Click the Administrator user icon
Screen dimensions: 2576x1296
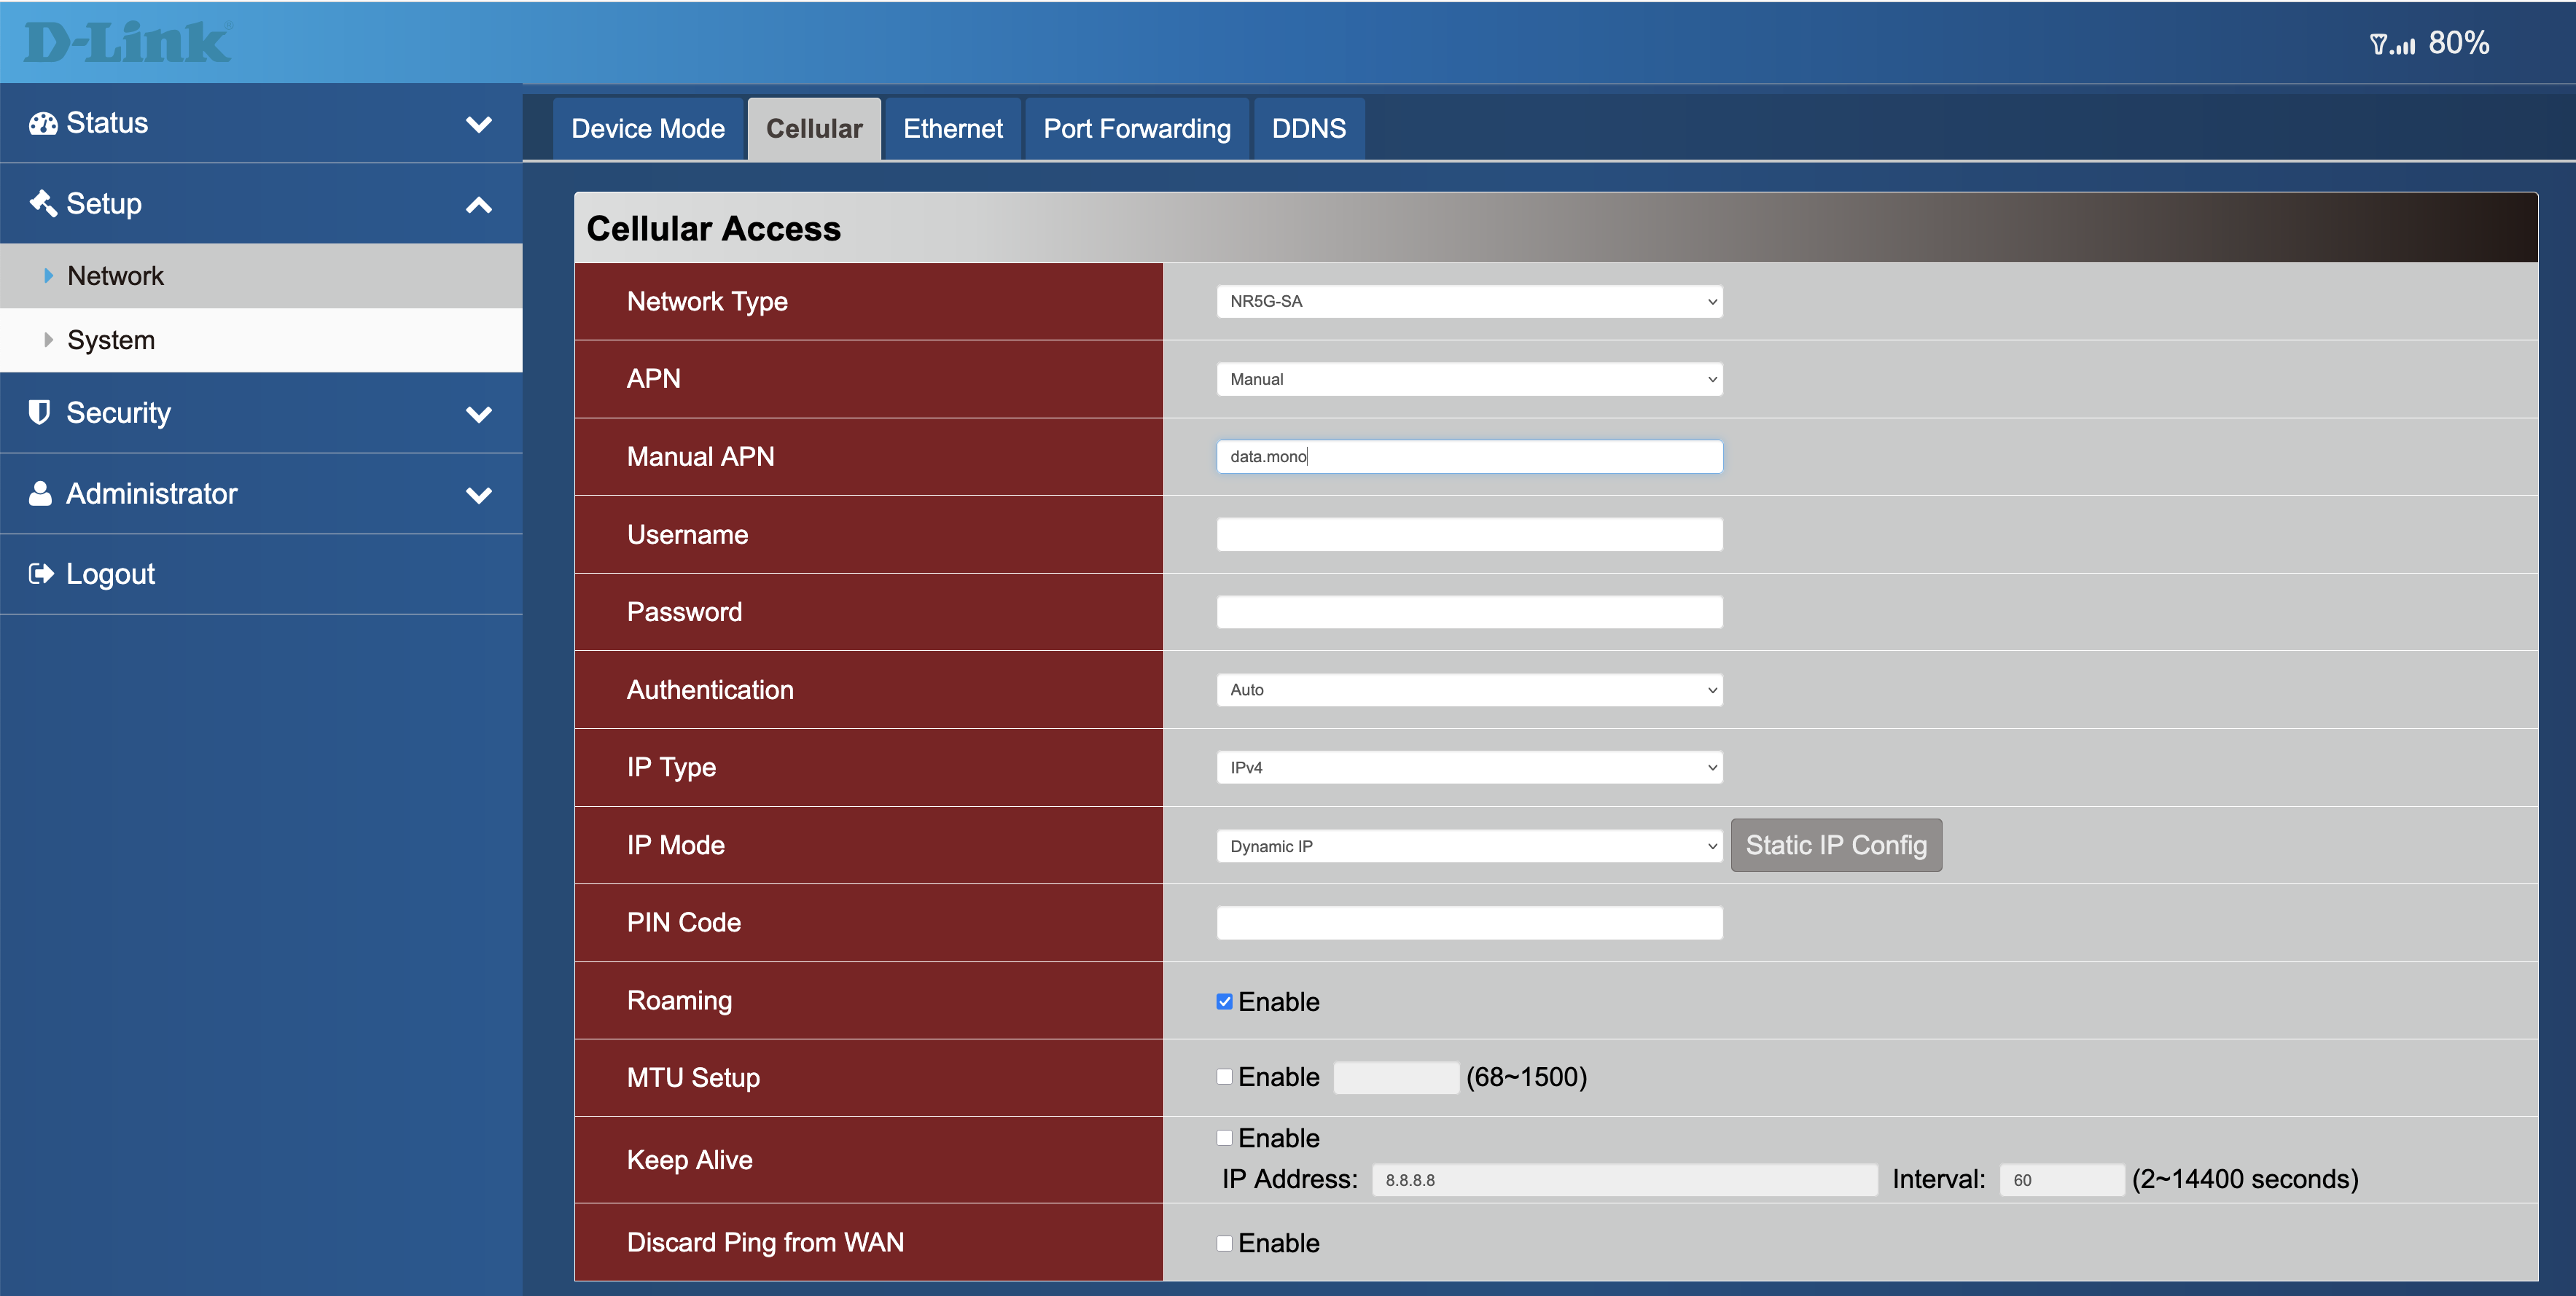[x=40, y=493]
